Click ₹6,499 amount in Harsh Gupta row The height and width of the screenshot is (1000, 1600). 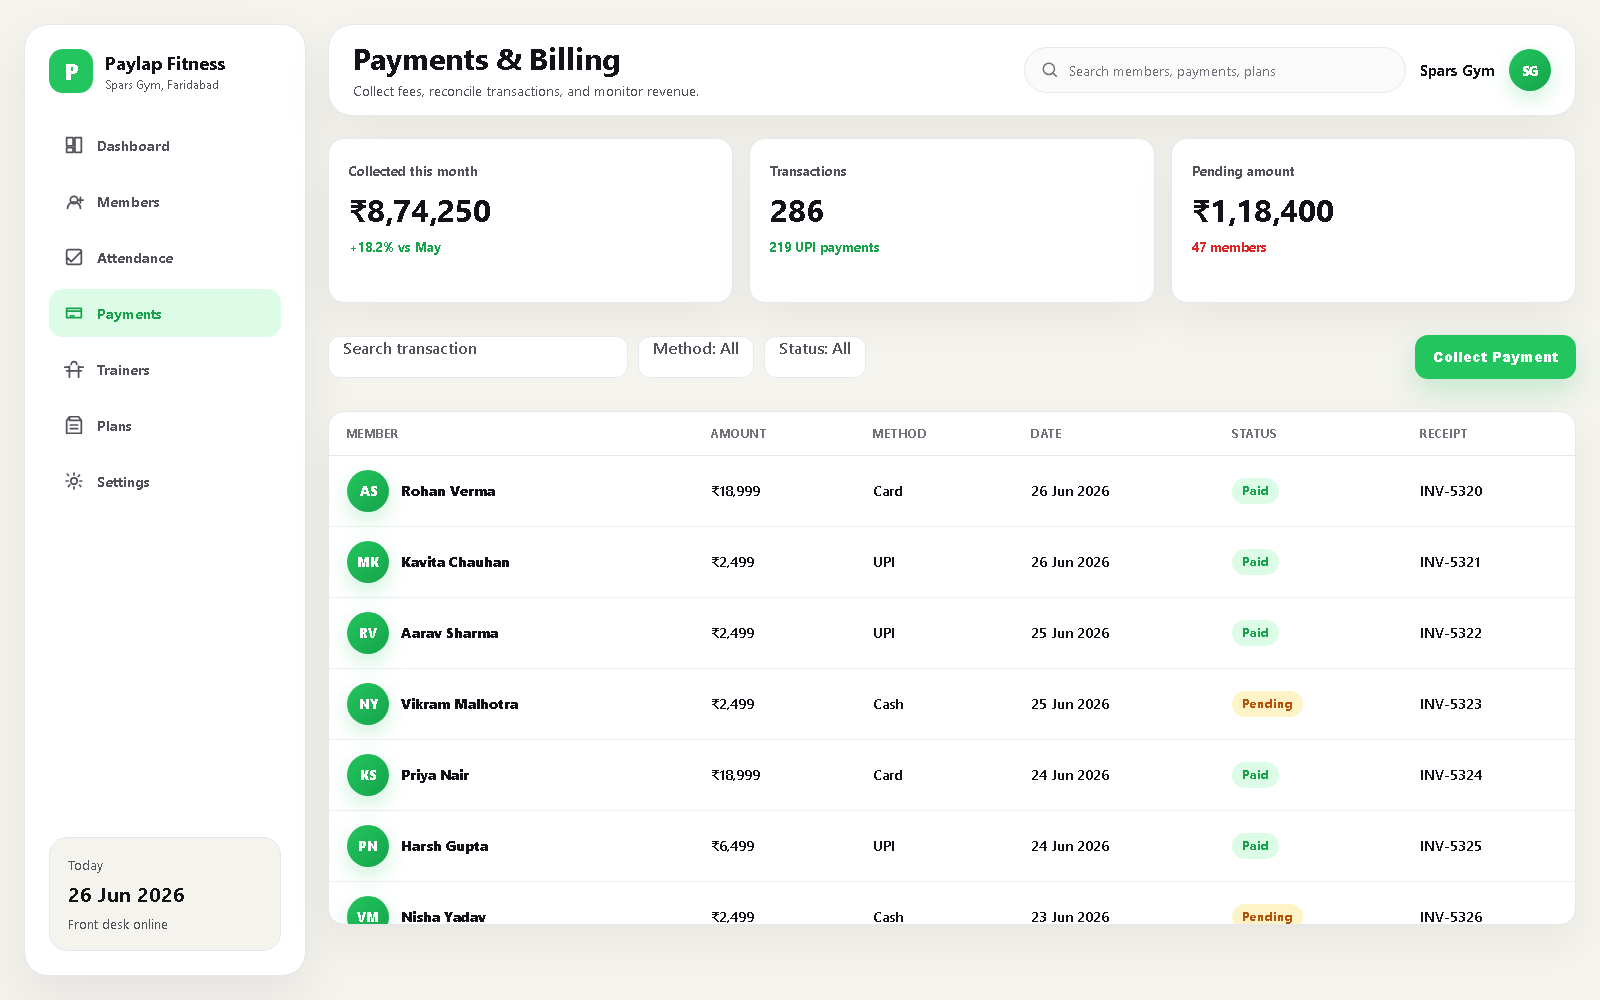733,846
